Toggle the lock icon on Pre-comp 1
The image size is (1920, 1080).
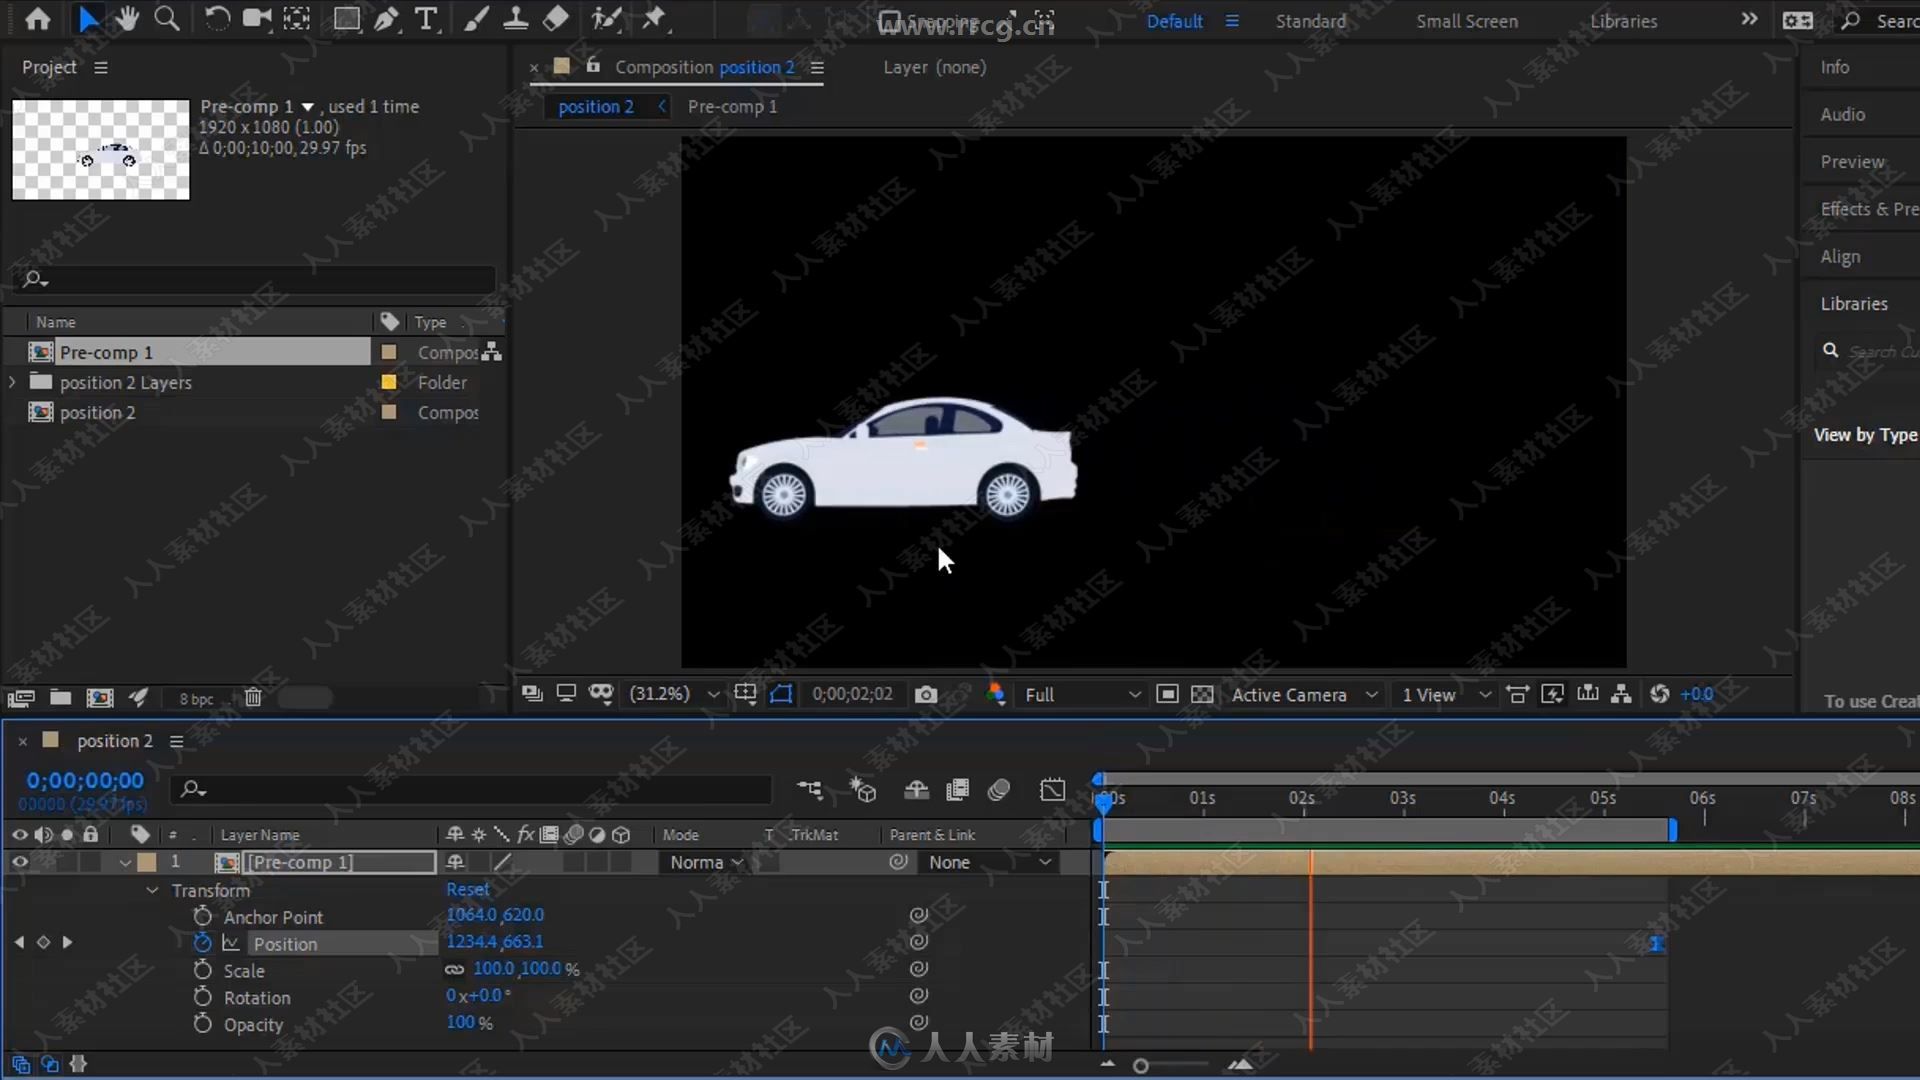pos(90,861)
